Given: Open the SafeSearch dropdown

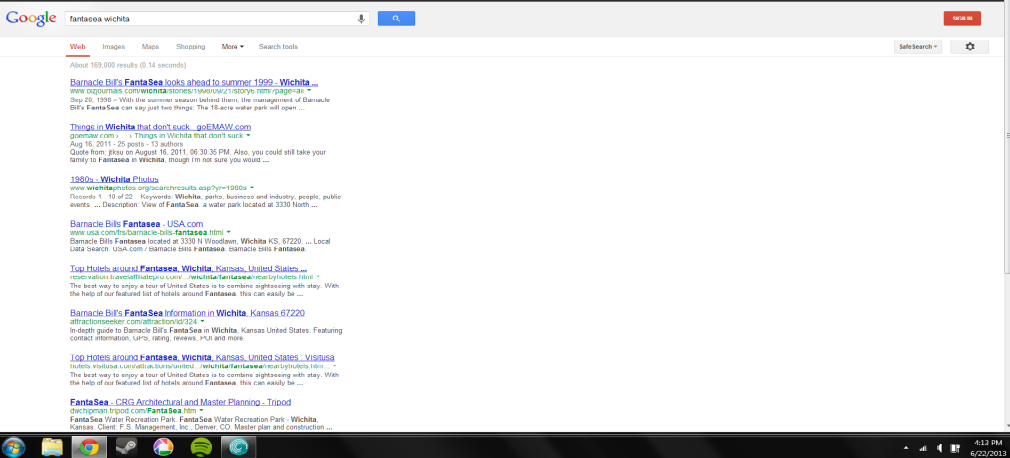Looking at the screenshot, I should [918, 46].
